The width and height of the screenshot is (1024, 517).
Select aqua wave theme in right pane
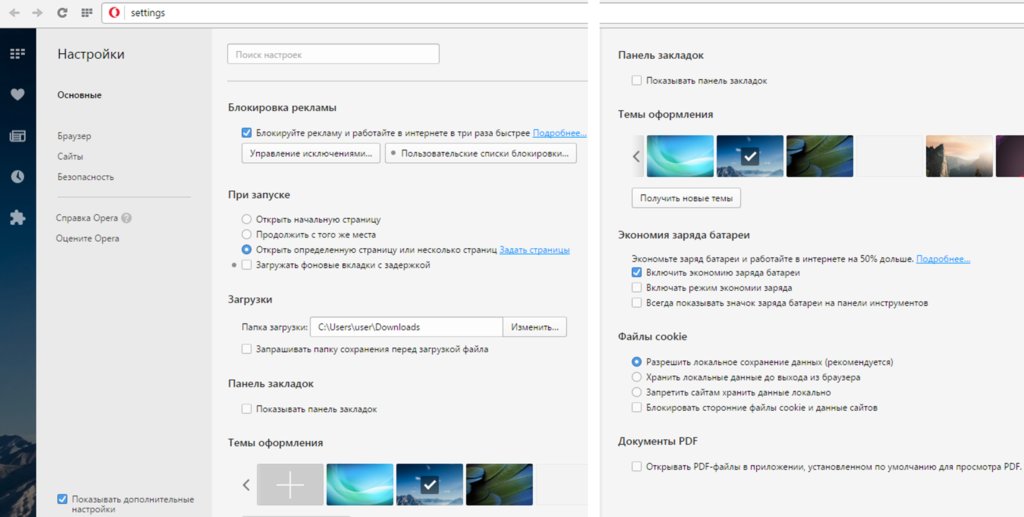[x=680, y=156]
